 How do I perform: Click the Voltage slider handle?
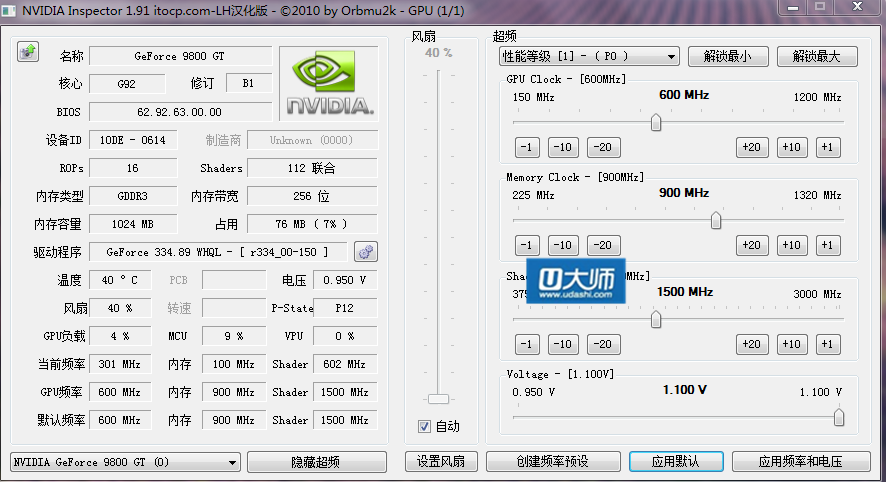pyautogui.click(x=839, y=418)
